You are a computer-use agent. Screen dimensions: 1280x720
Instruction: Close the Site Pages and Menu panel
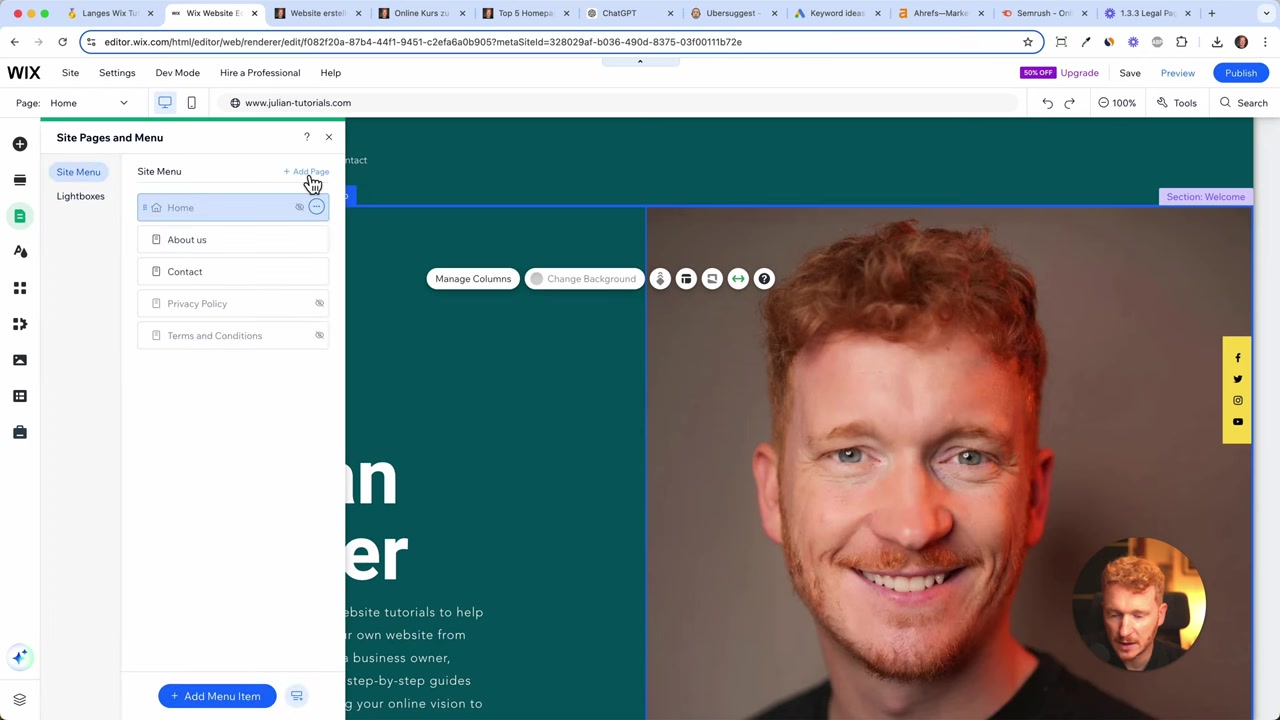[x=328, y=137]
